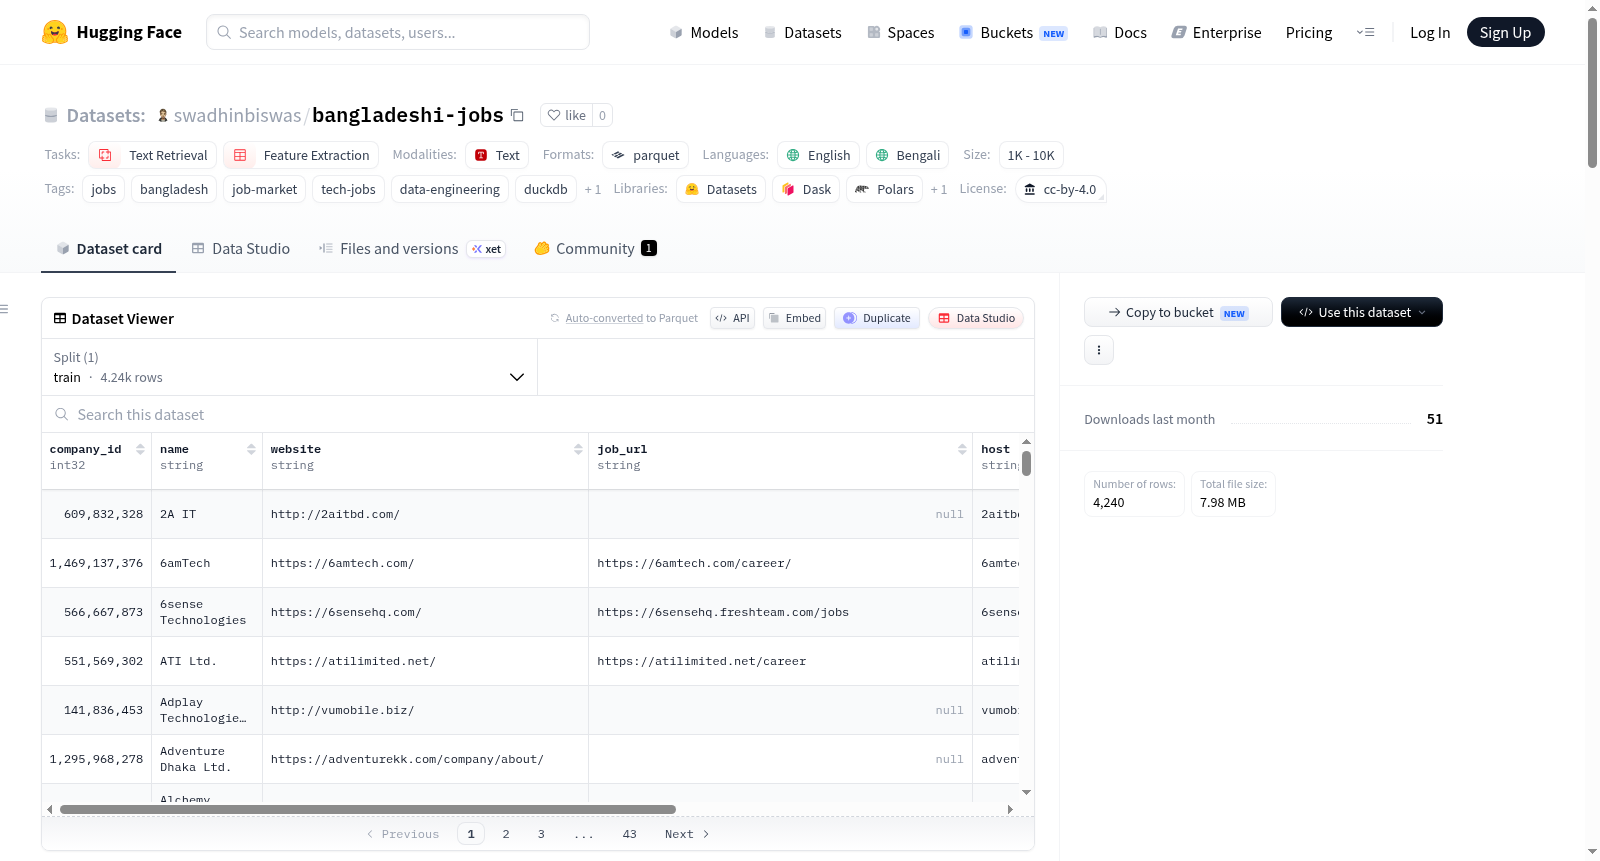Switch to the Data Studio tab
The image size is (1600, 861).
[241, 249]
